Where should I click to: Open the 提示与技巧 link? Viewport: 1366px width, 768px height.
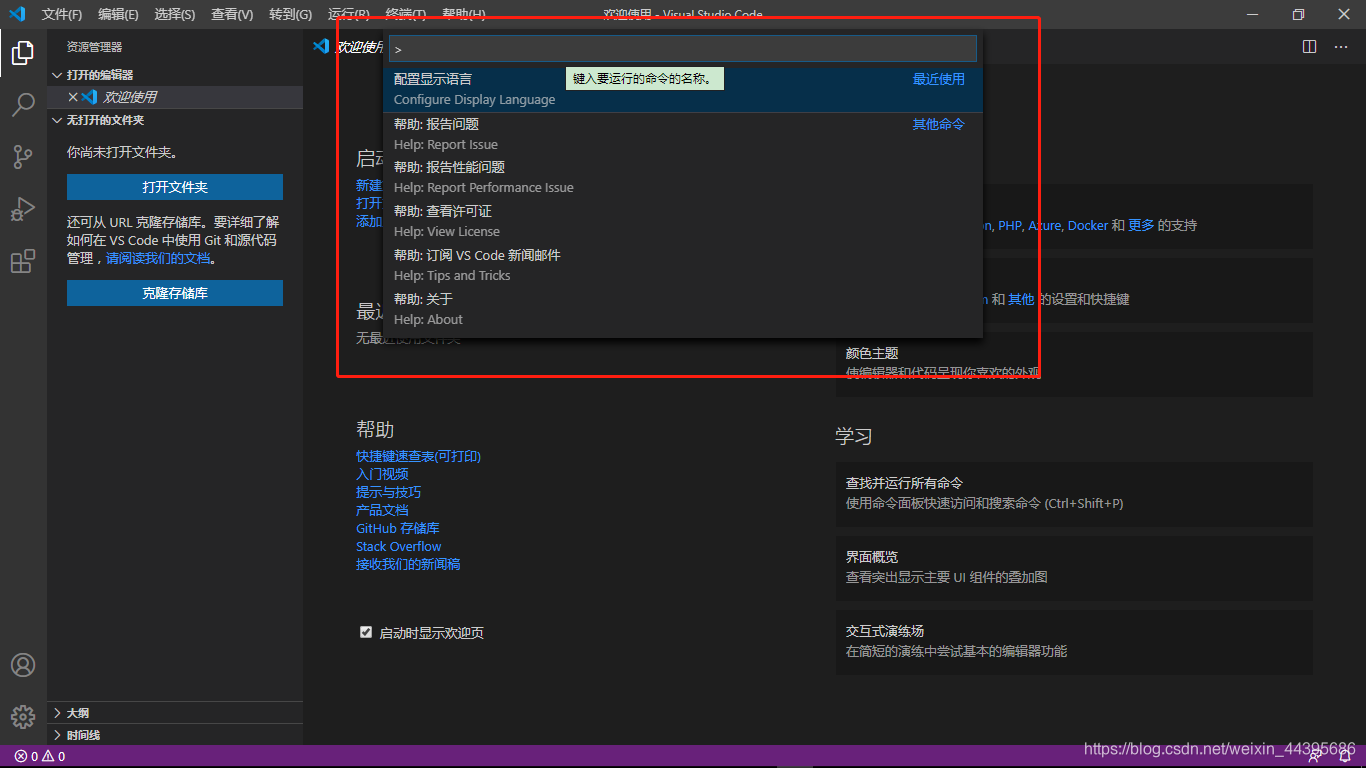pos(388,492)
